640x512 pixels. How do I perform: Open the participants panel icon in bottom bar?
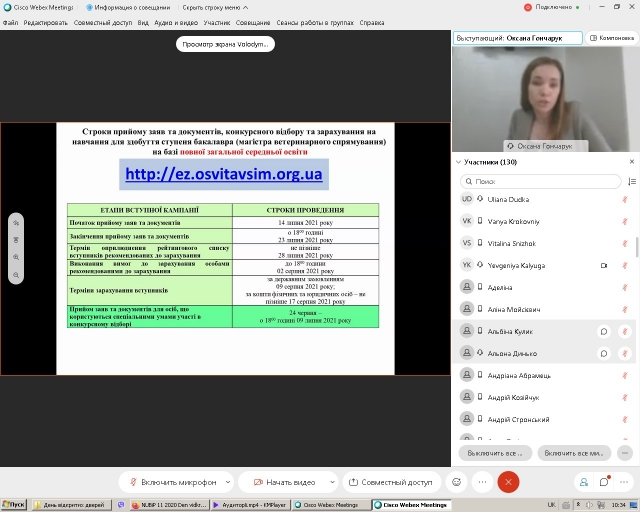coord(584,482)
